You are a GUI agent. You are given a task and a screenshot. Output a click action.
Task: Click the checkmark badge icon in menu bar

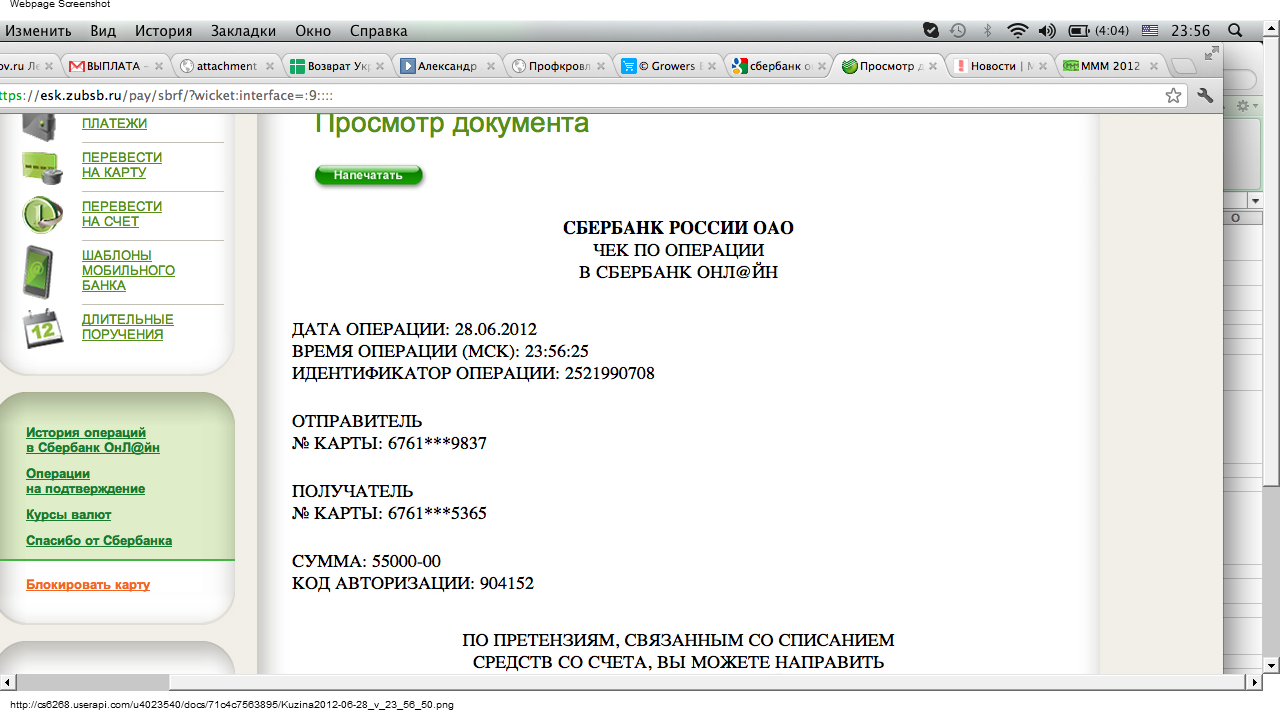(930, 31)
